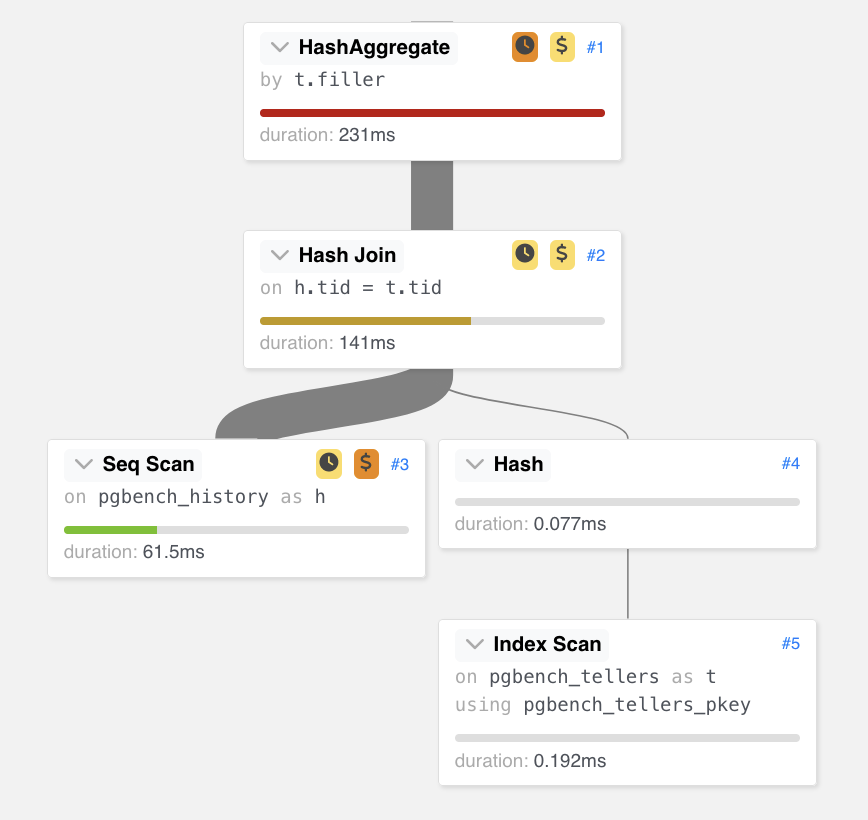Click the Seq Scan orange dollar icon
Screen dimensions: 868x820
[x=366, y=463]
